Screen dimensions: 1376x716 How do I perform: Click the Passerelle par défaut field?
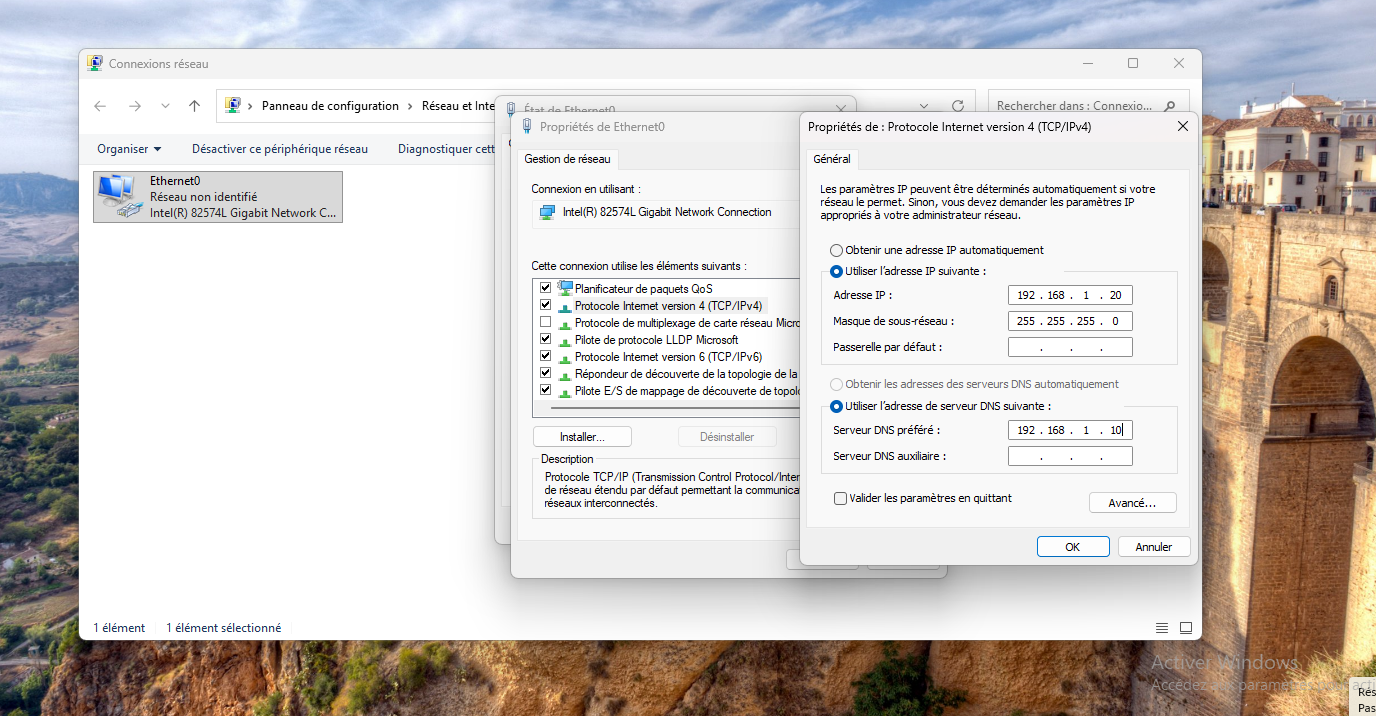pos(1070,347)
